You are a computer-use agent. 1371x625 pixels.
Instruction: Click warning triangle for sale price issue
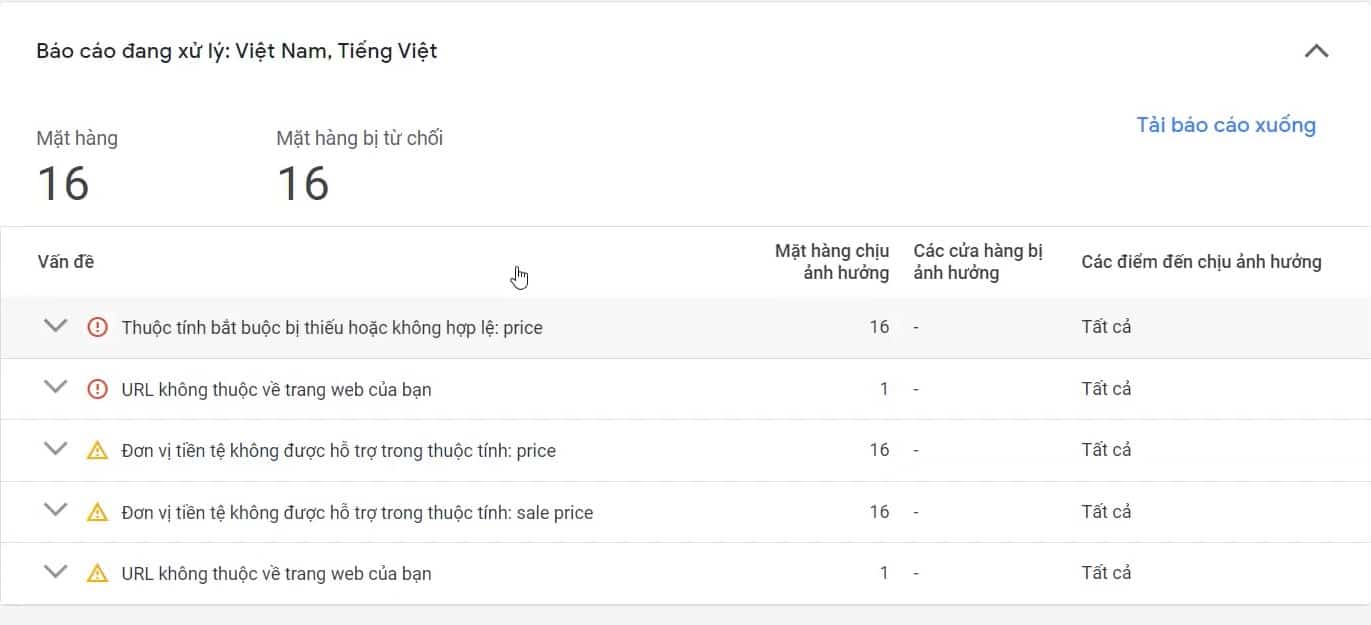pyautogui.click(x=97, y=512)
